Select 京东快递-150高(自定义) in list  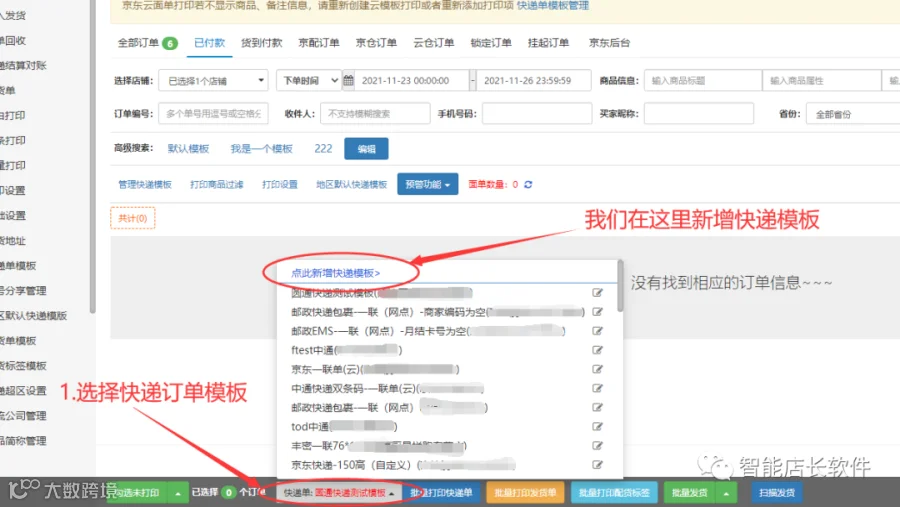(x=403, y=465)
